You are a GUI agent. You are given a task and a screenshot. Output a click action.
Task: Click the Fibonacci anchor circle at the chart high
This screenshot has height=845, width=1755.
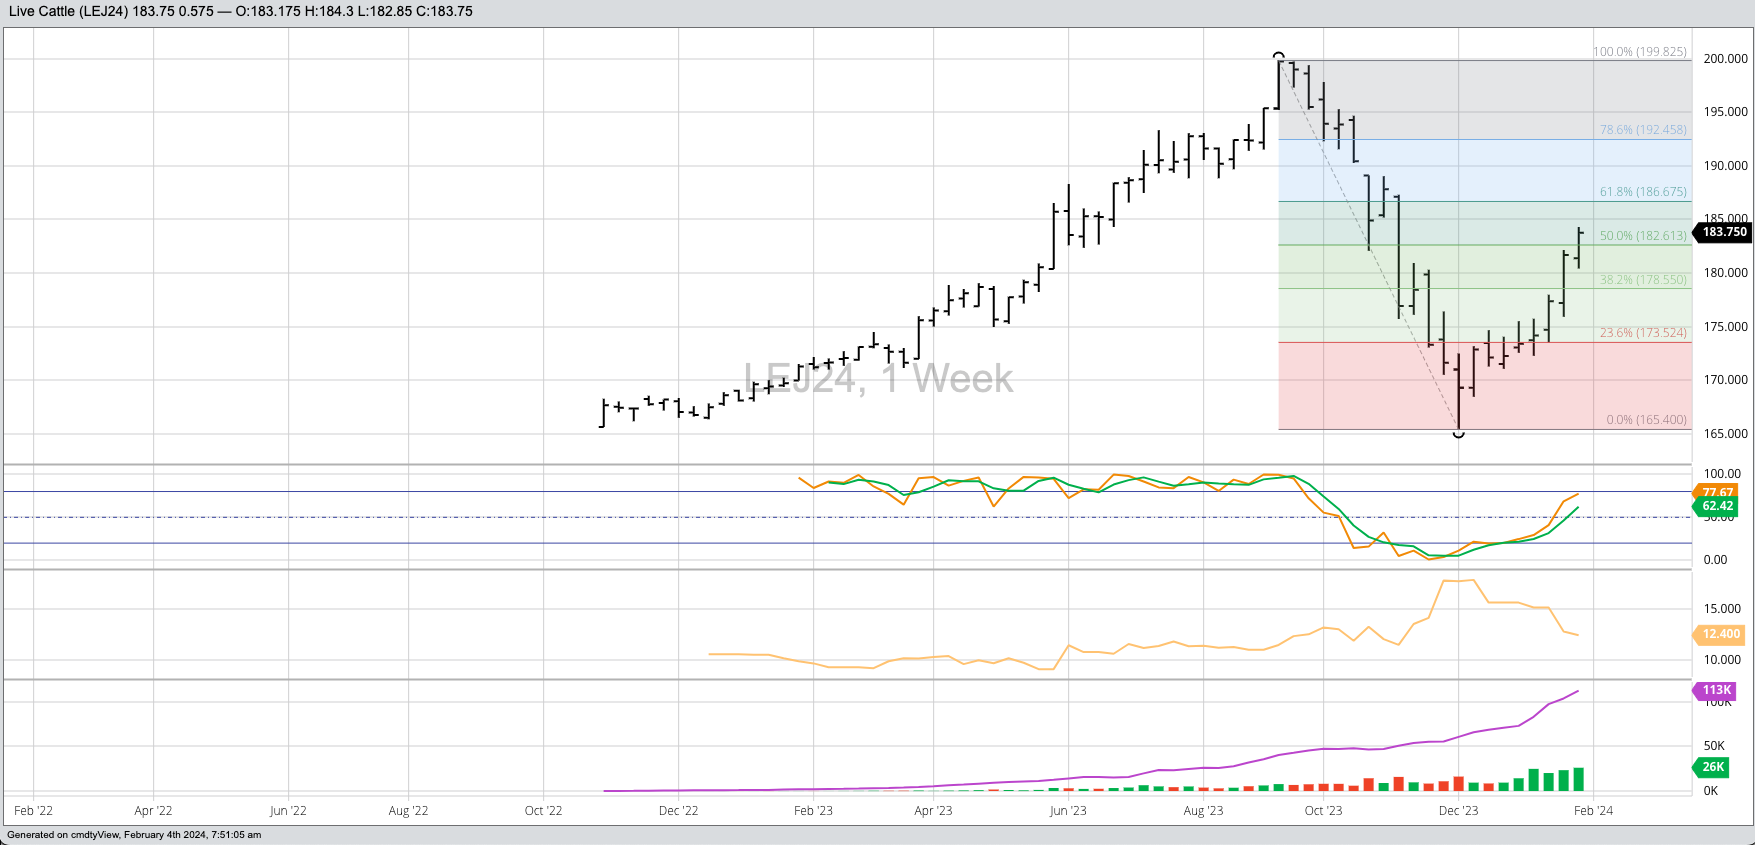1278,56
